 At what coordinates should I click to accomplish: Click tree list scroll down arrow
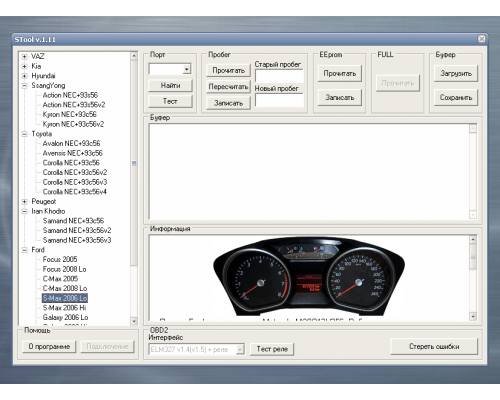coord(134,321)
